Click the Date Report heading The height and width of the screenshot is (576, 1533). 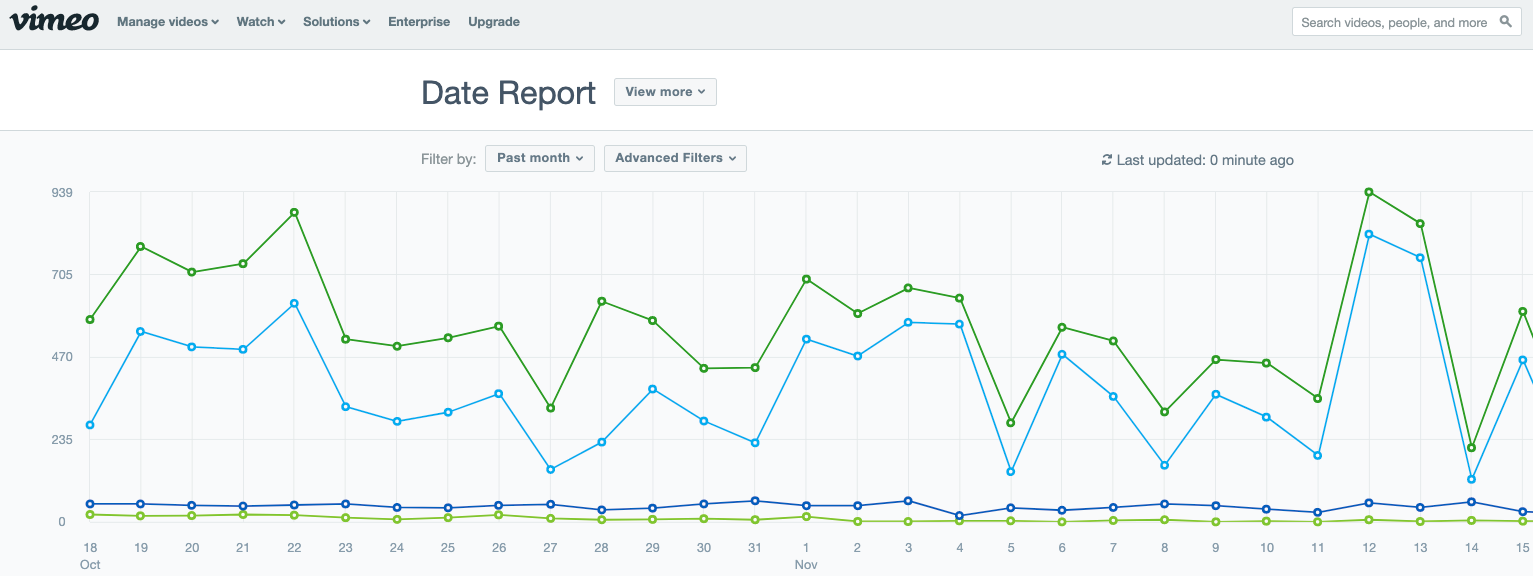coord(509,93)
